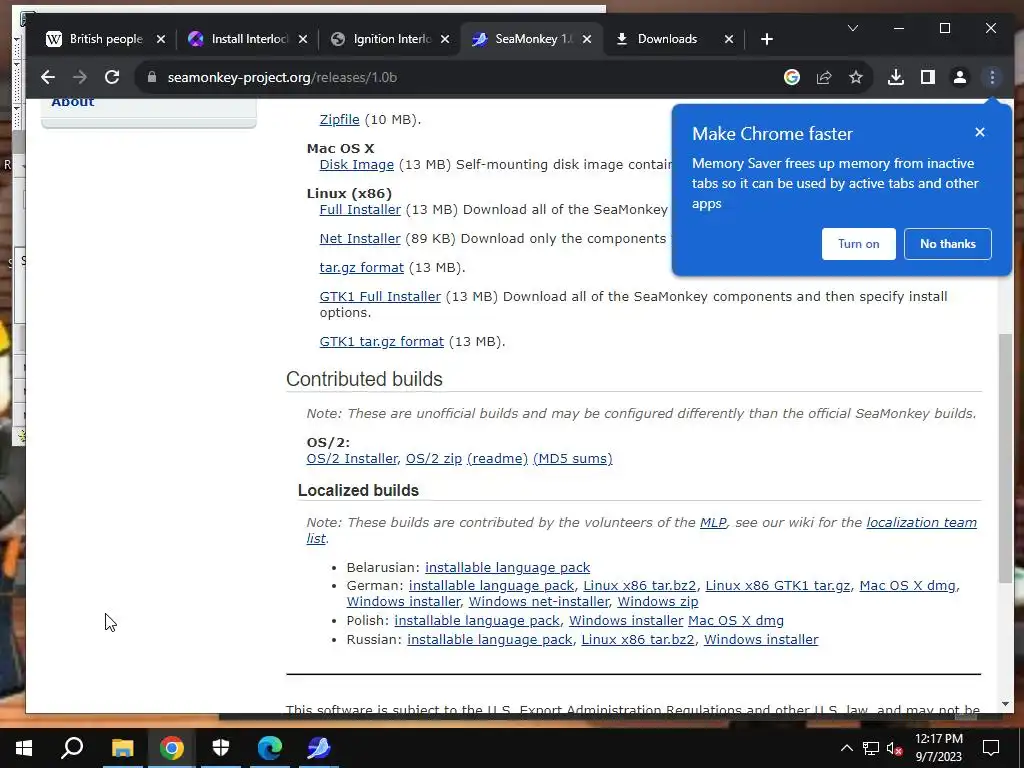Open the GTK1 tar.gz format link

point(381,342)
